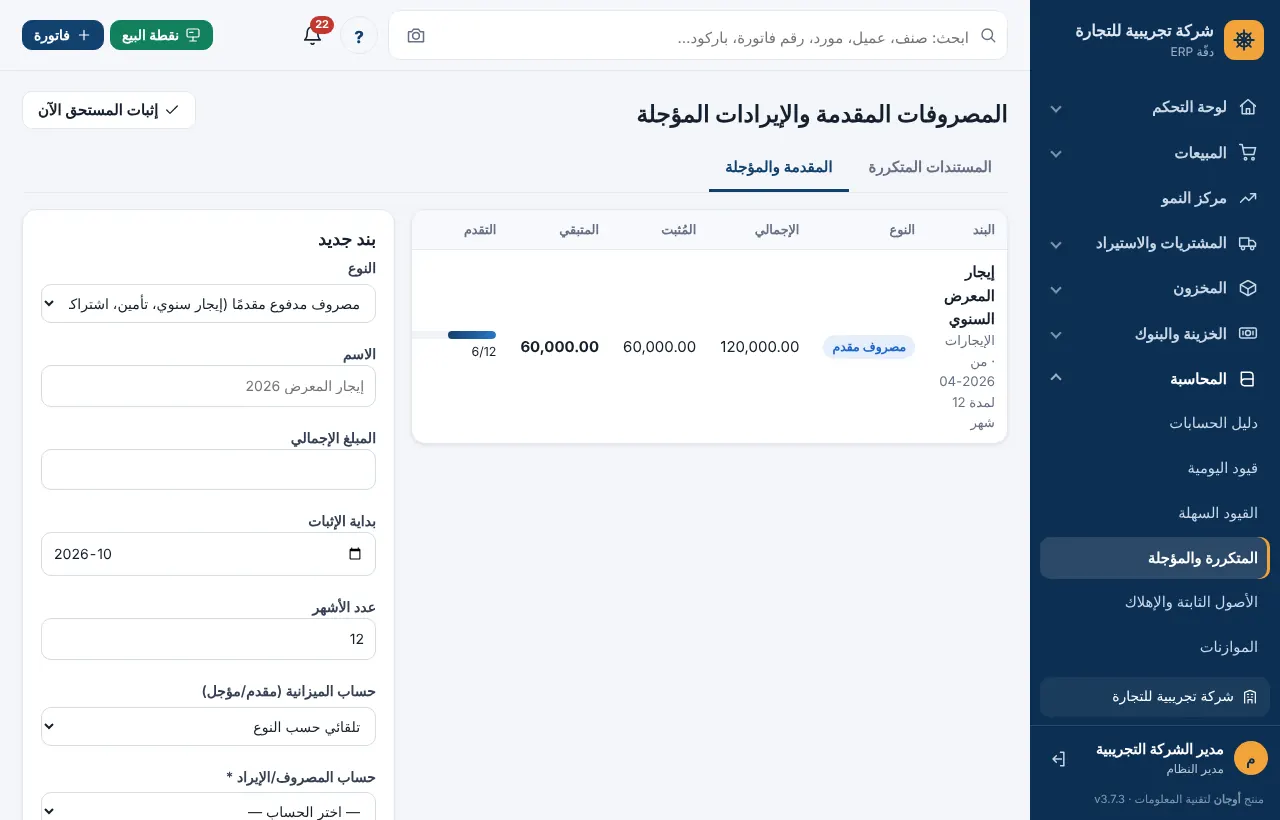The image size is (1280, 820).
Task: Click the trend icon for مركز النمو
Action: pos(1248,198)
